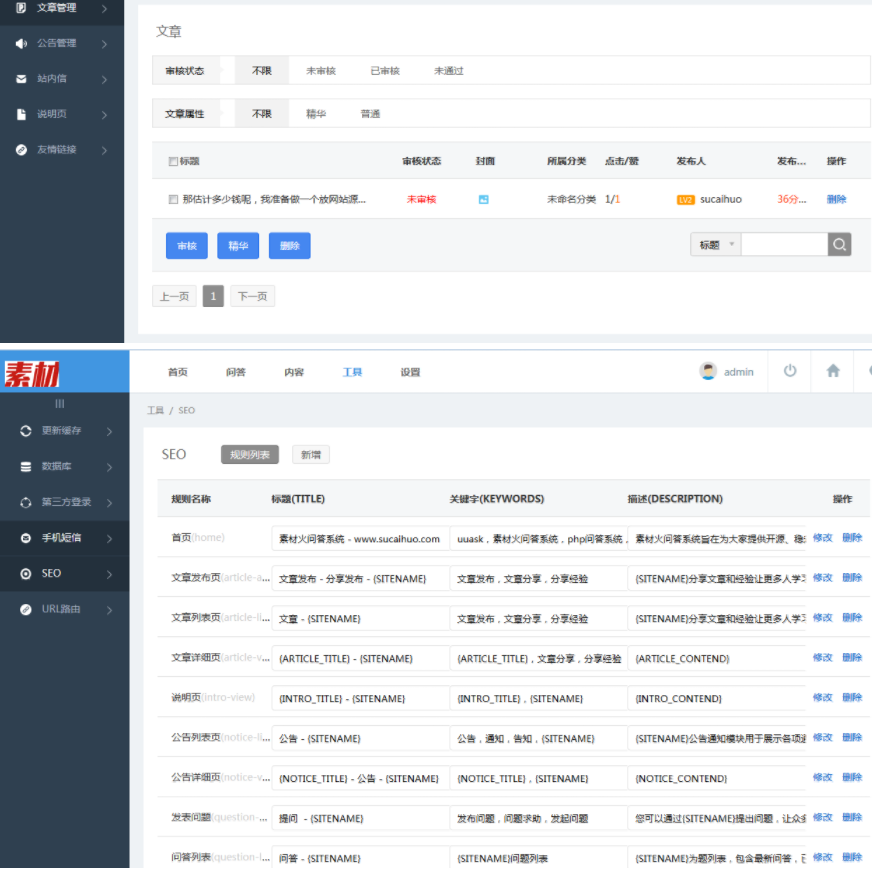Switch to the 问答 top menu
The width and height of the screenshot is (872, 874).
click(x=236, y=372)
